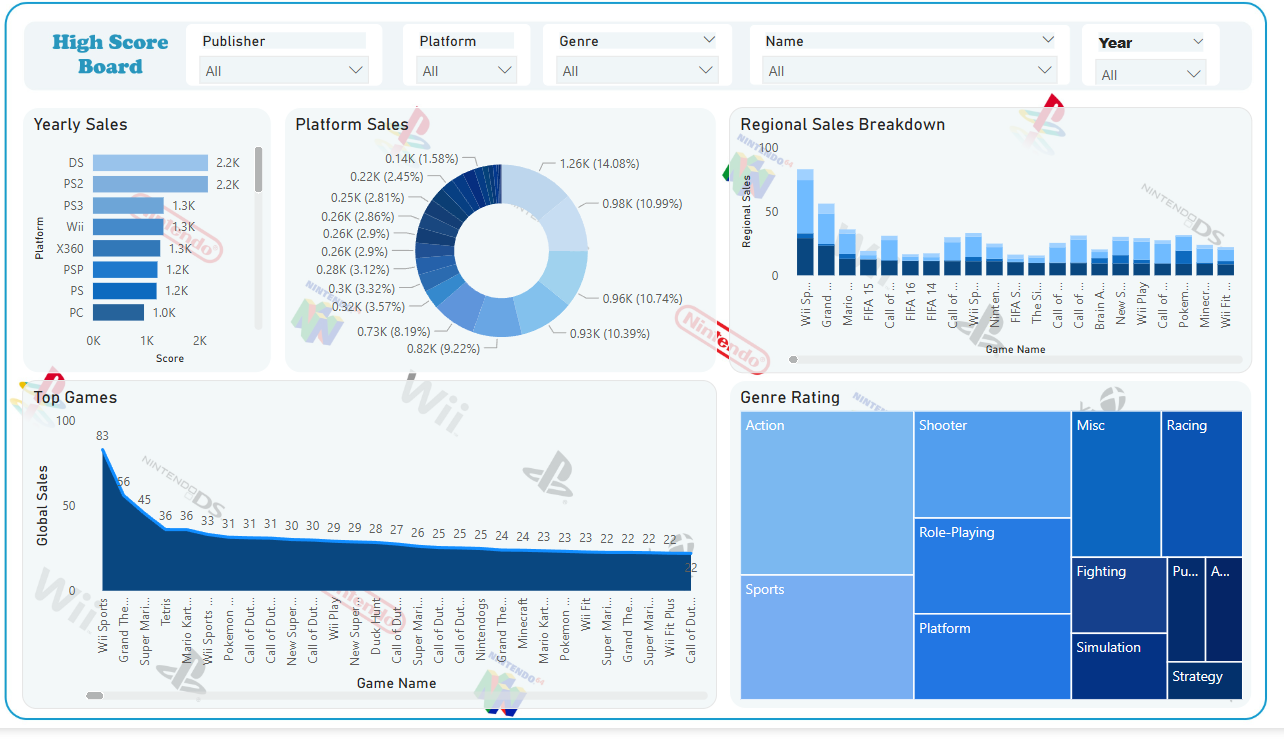Click the chevron beside the Name header
Viewport: 1284px width, 739px height.
click(x=1048, y=40)
